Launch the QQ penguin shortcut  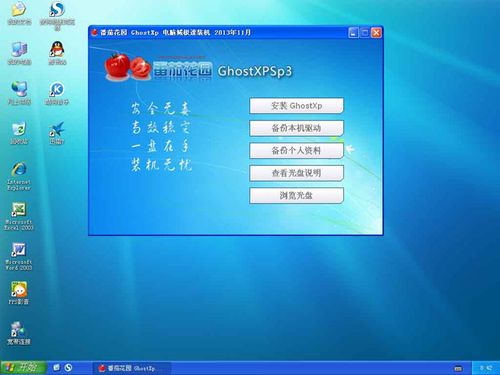point(57,49)
